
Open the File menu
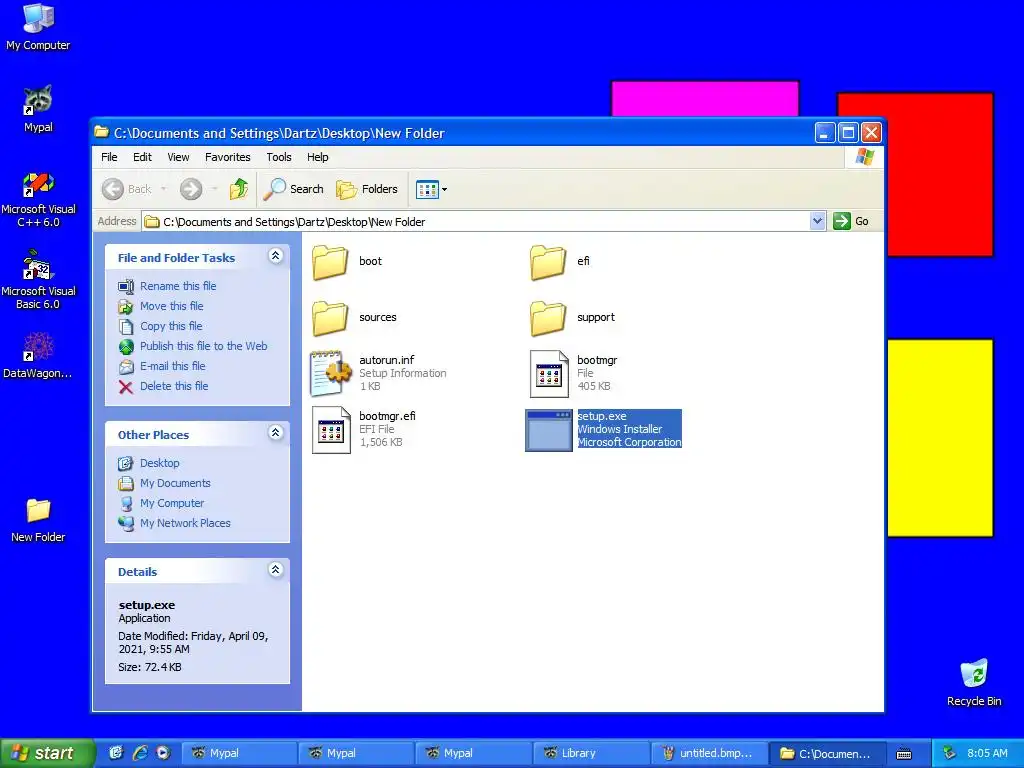tap(109, 157)
